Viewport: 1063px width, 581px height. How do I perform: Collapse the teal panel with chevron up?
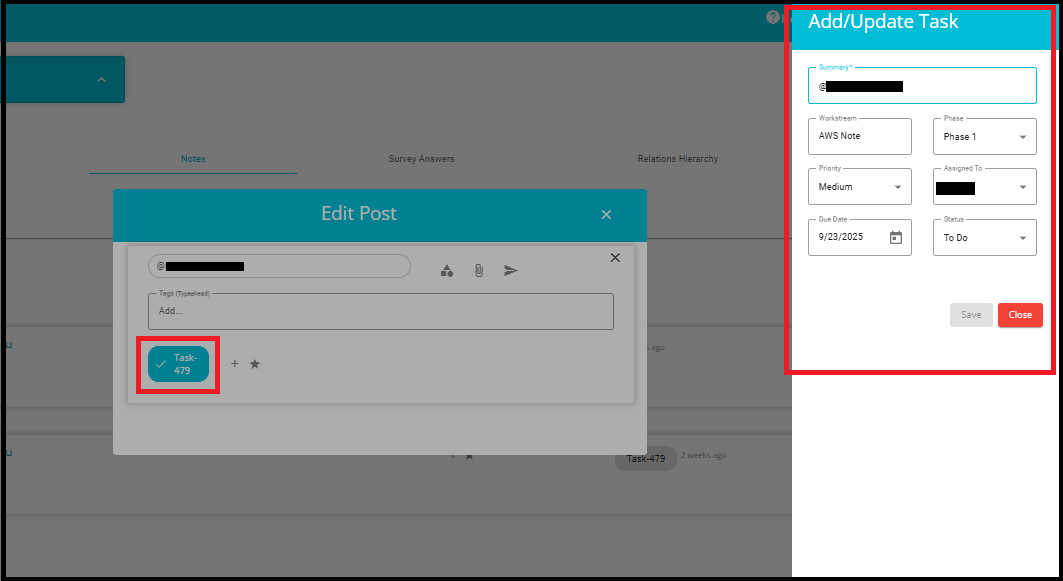click(x=101, y=80)
